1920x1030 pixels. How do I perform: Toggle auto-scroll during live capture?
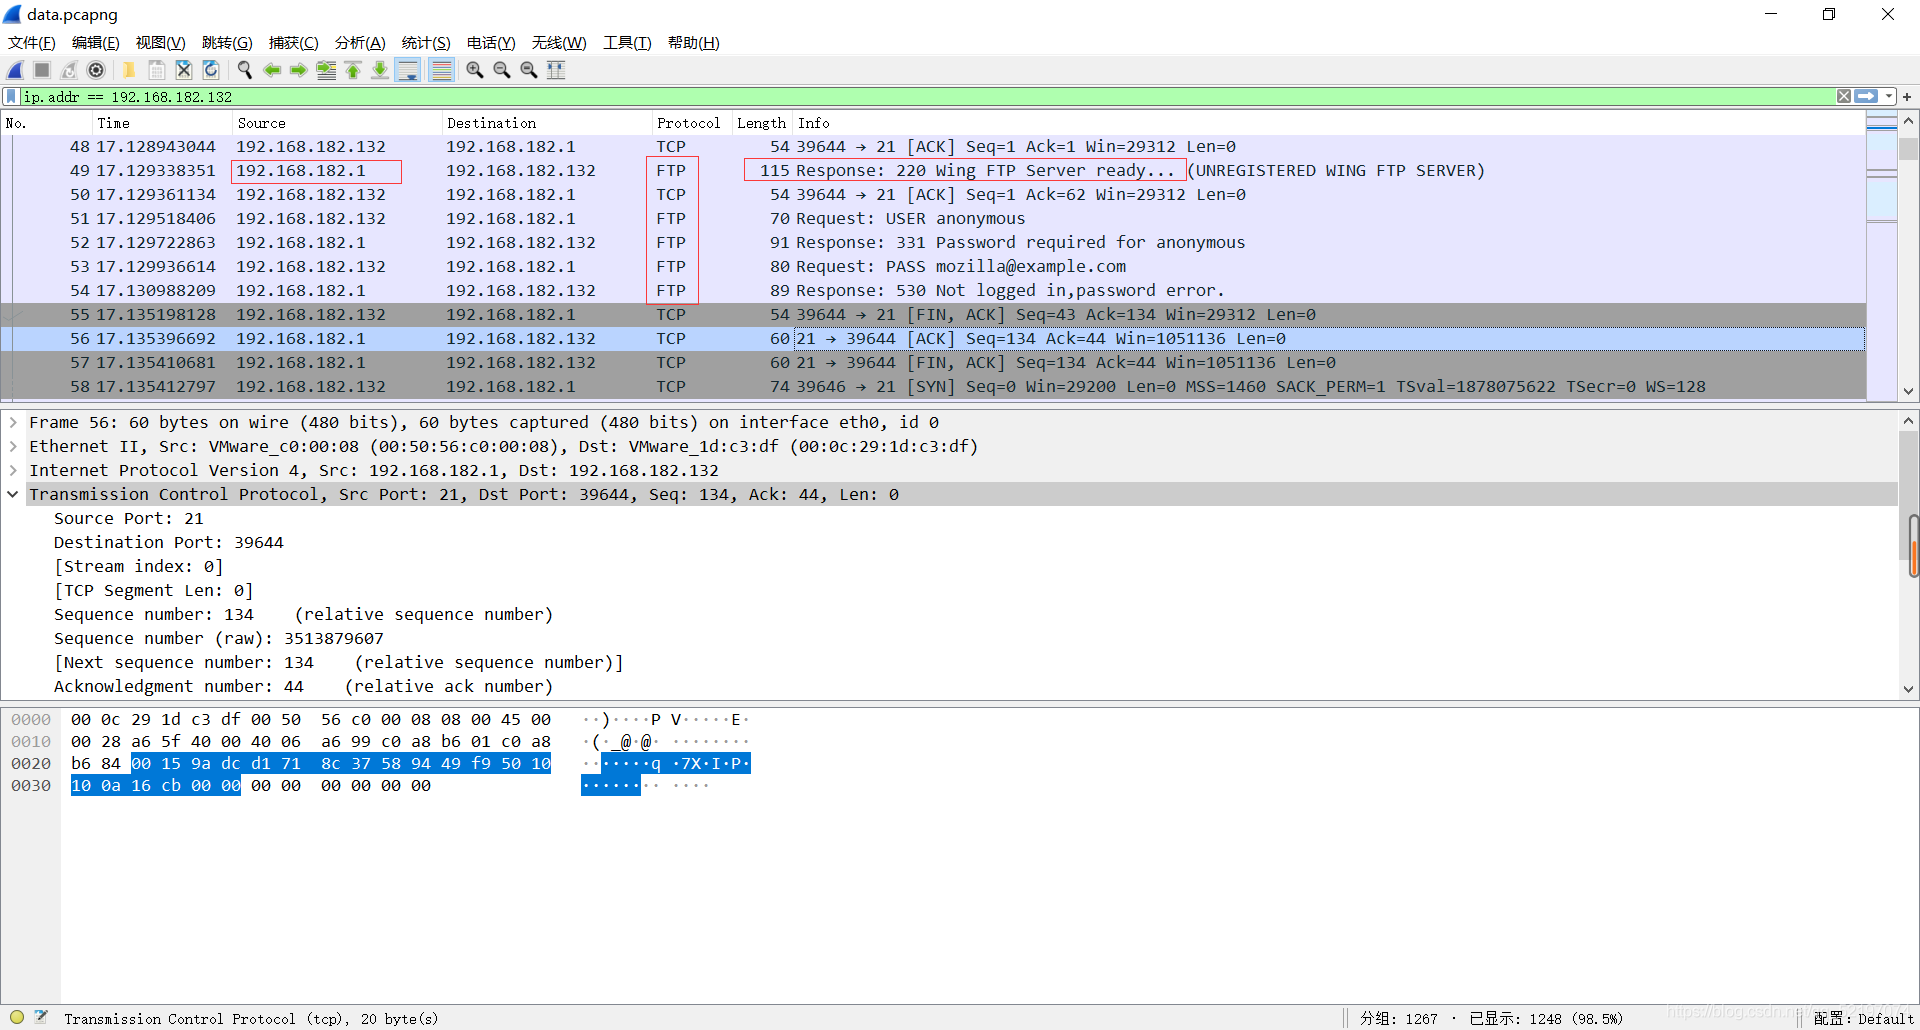point(408,70)
